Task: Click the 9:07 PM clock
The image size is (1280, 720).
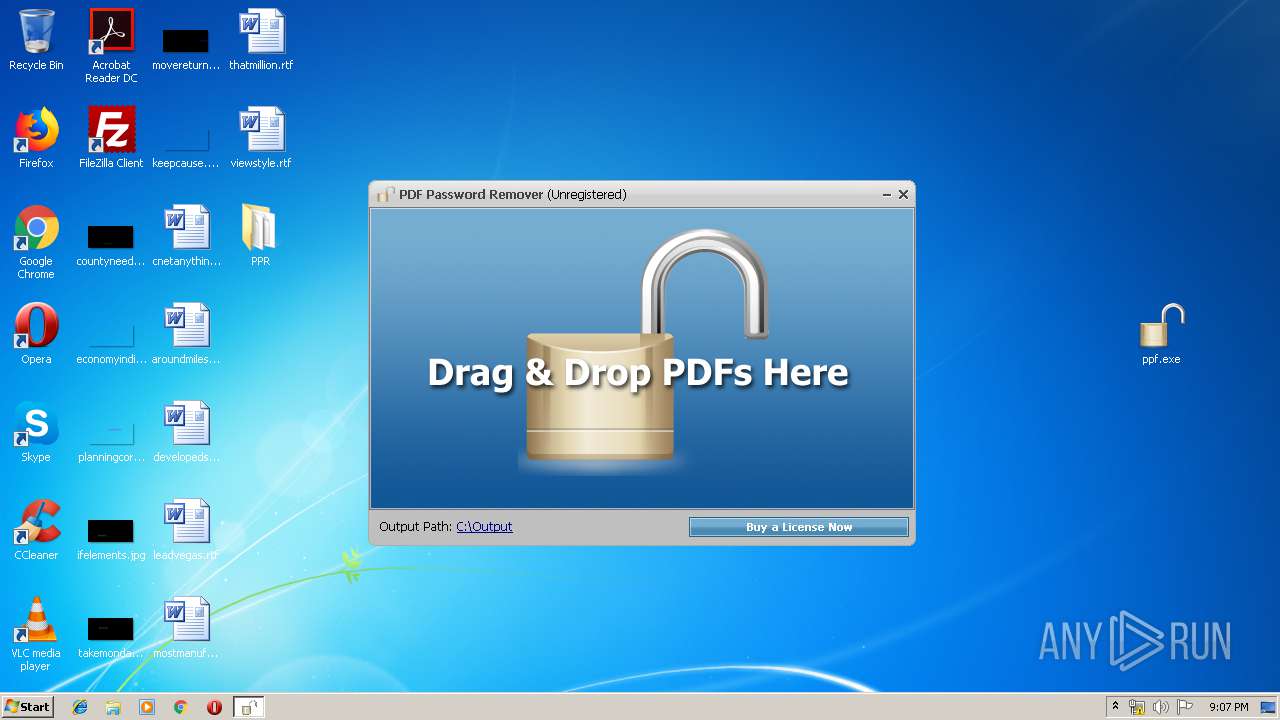Action: [x=1228, y=707]
